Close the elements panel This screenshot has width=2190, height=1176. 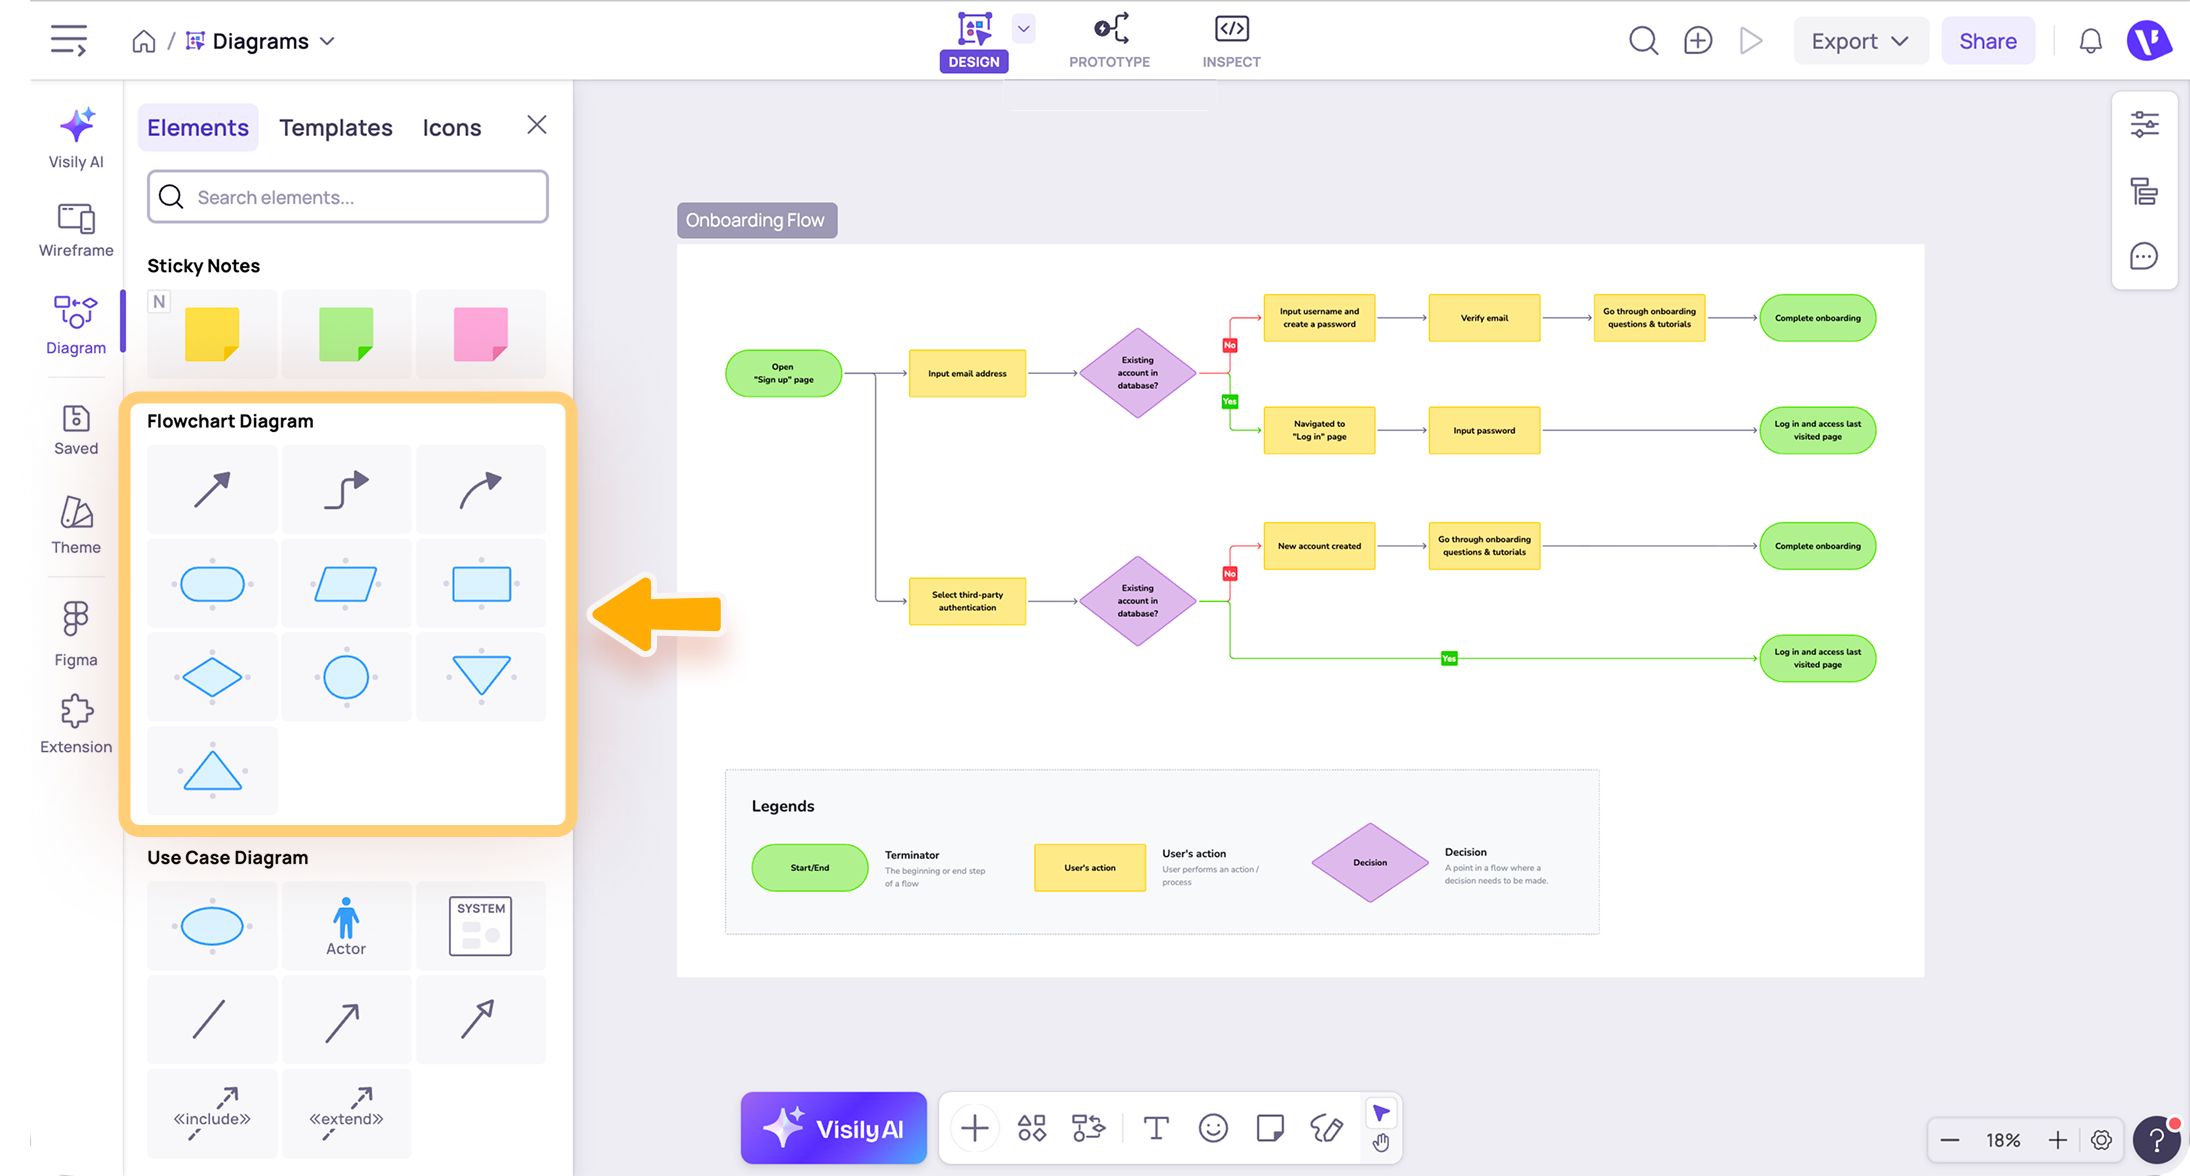(x=537, y=125)
